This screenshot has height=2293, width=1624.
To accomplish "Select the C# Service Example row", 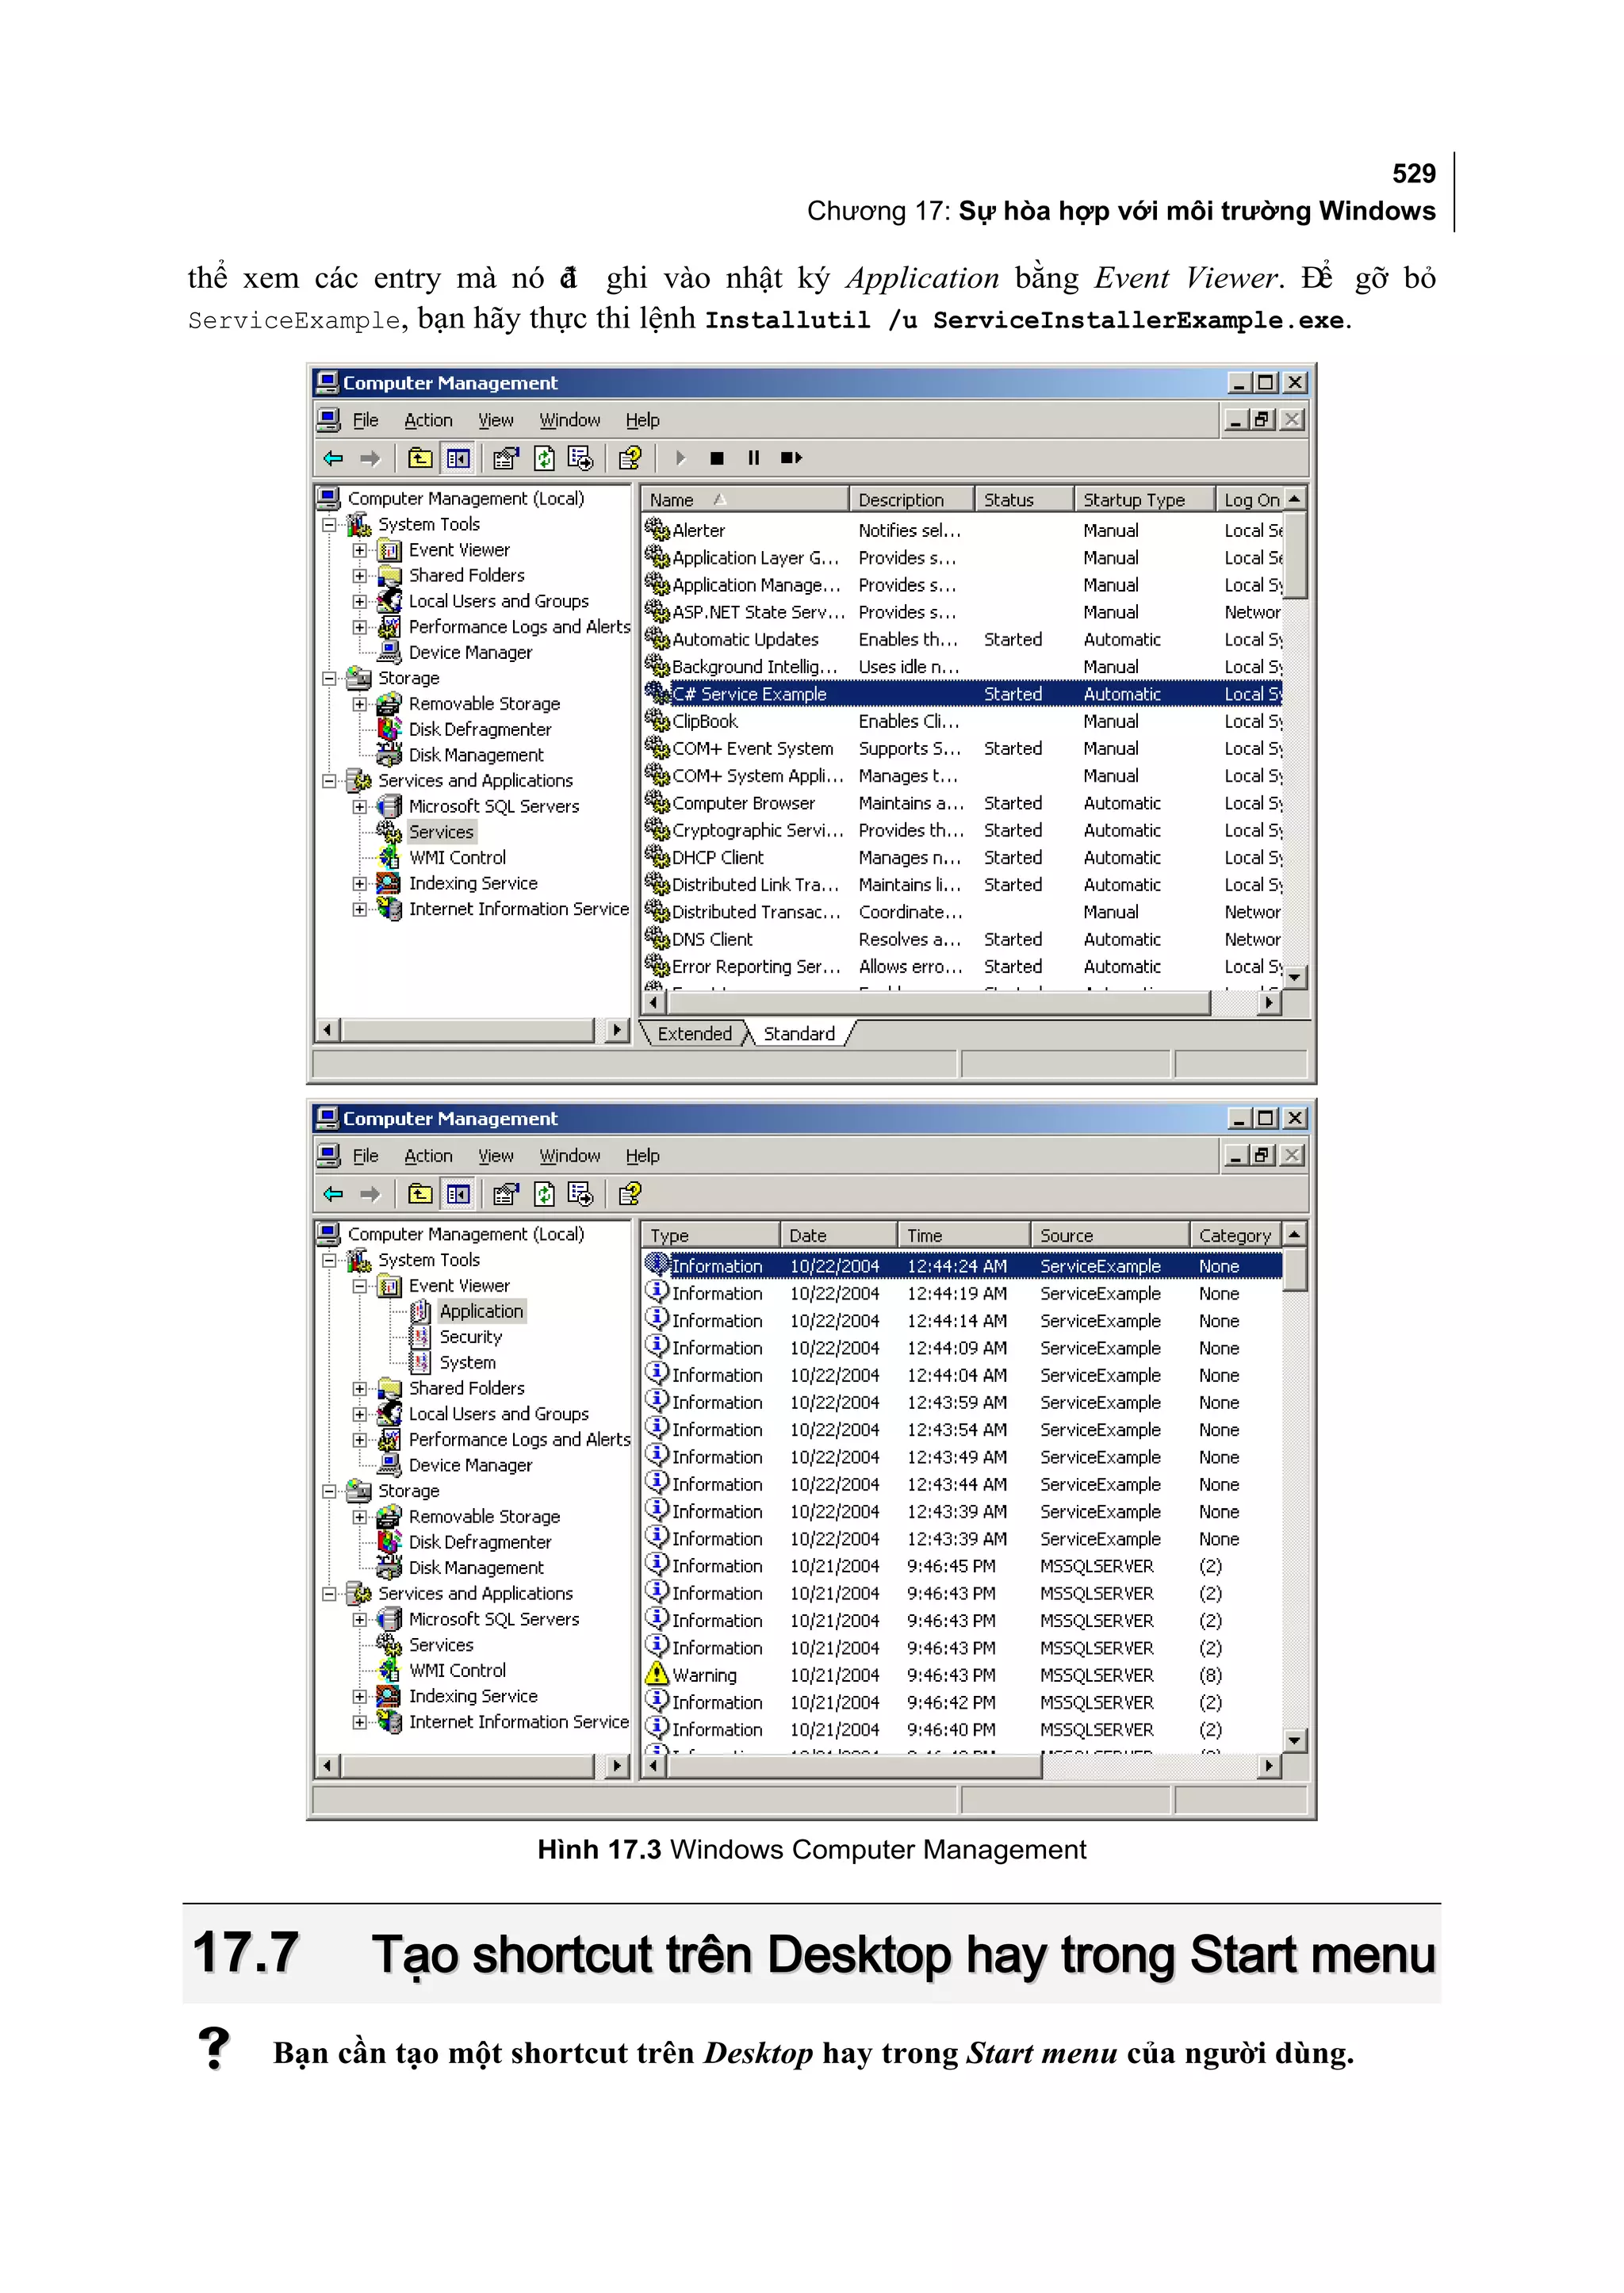I will point(749,693).
